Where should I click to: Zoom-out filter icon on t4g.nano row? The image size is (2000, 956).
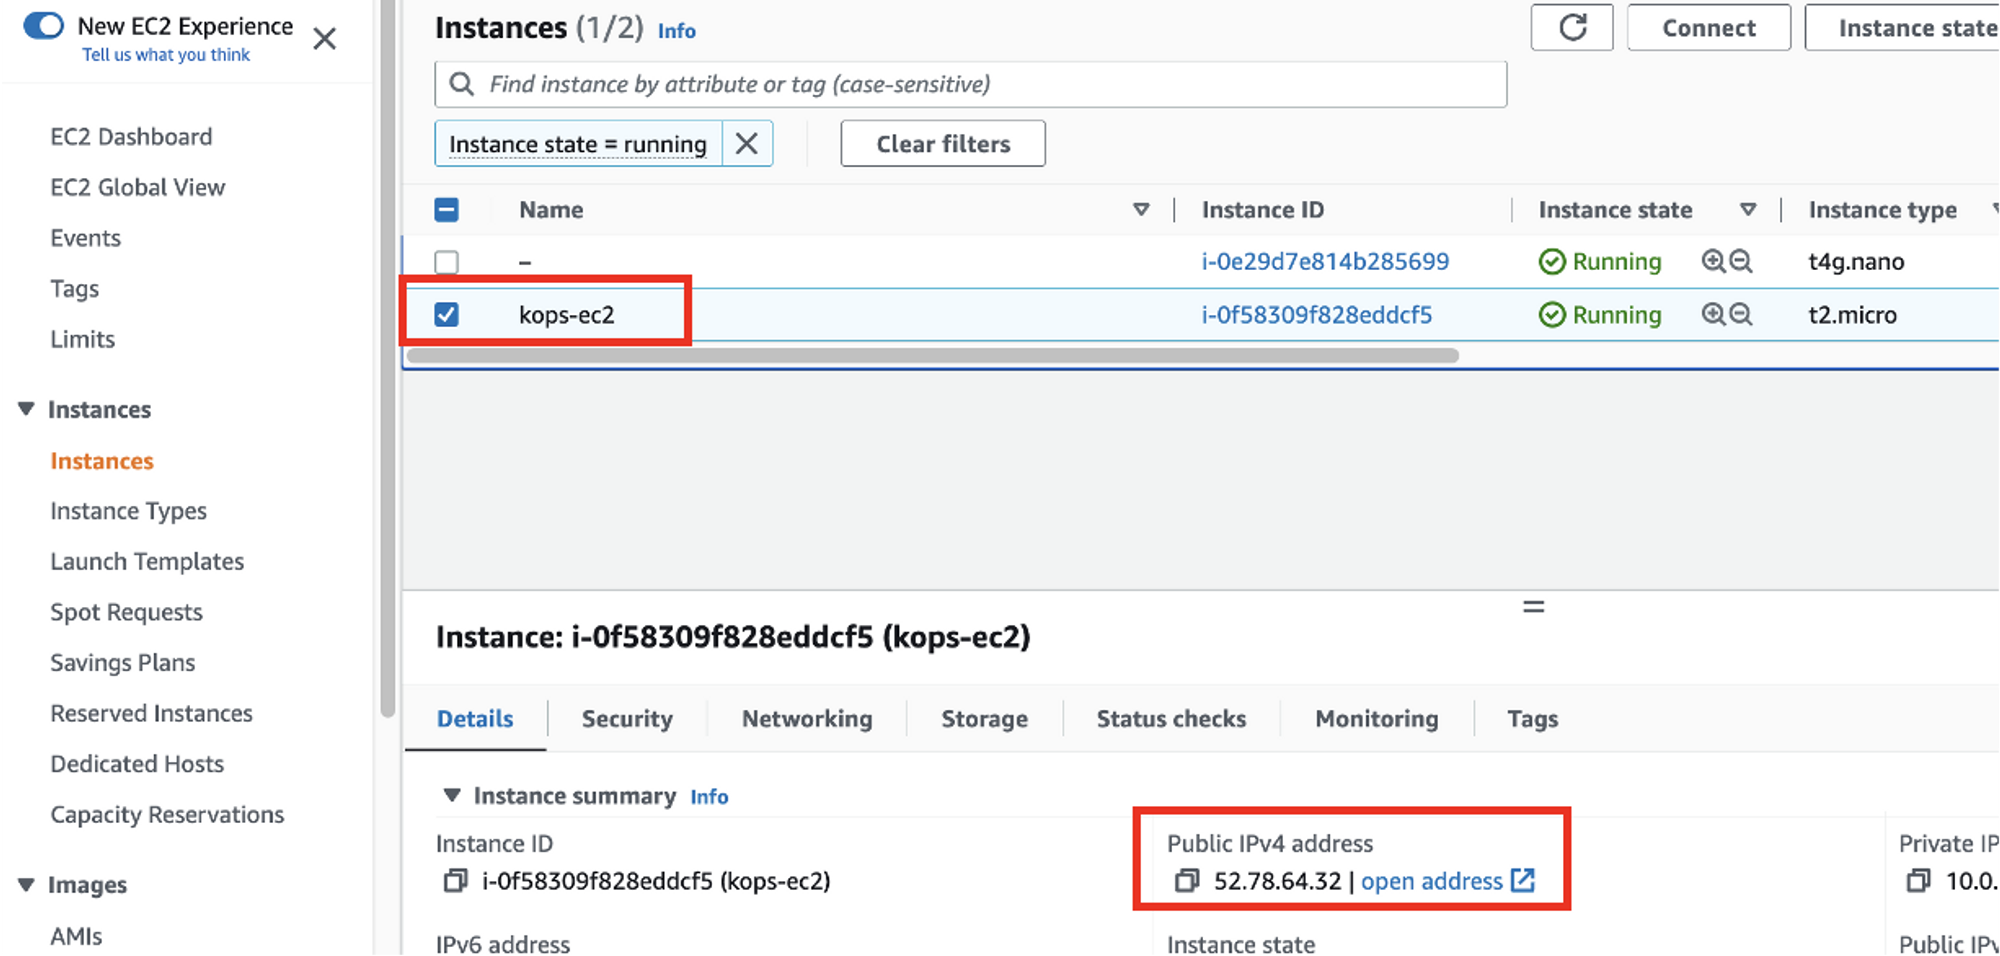tap(1741, 261)
